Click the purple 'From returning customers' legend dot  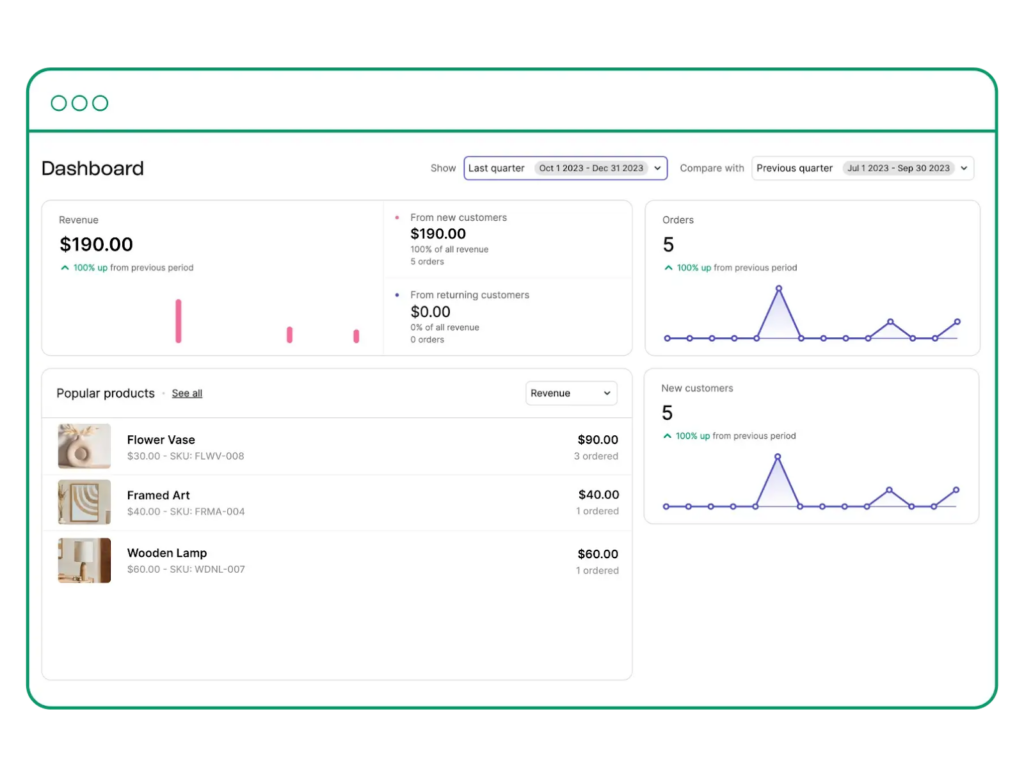click(396, 294)
